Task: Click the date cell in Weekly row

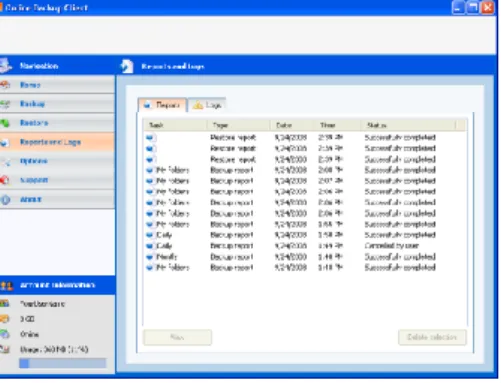Action: pos(290,257)
